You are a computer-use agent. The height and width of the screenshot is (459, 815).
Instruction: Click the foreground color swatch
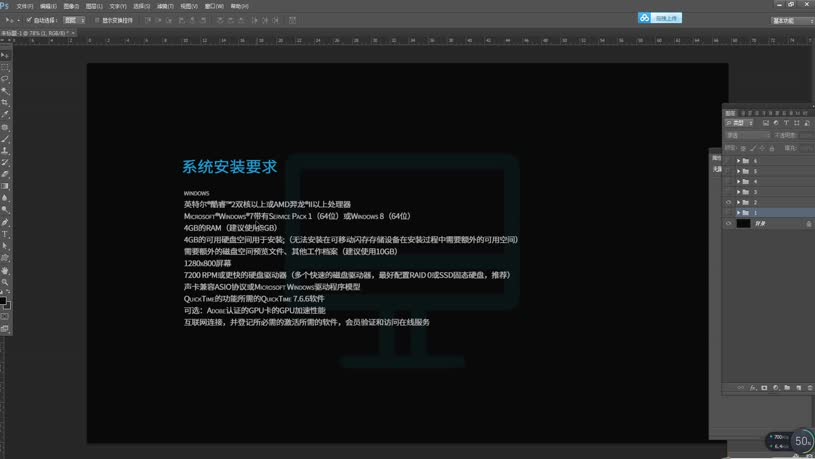(x=3, y=300)
